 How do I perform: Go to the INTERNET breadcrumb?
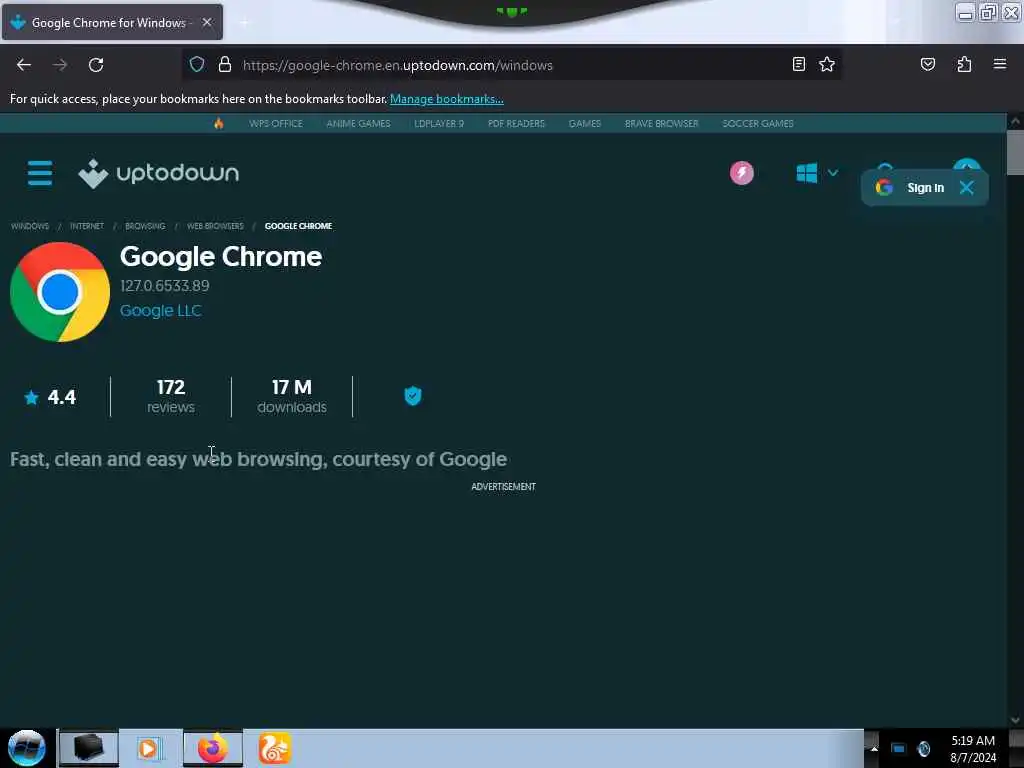pyautogui.click(x=87, y=226)
